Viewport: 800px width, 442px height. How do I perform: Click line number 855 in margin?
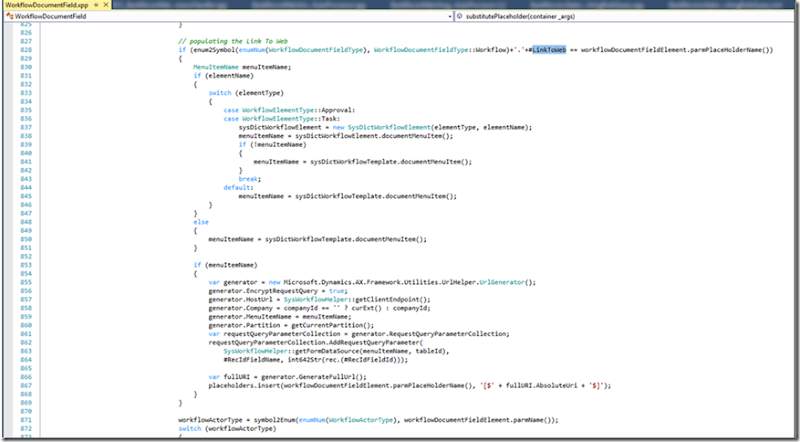pyautogui.click(x=26, y=282)
